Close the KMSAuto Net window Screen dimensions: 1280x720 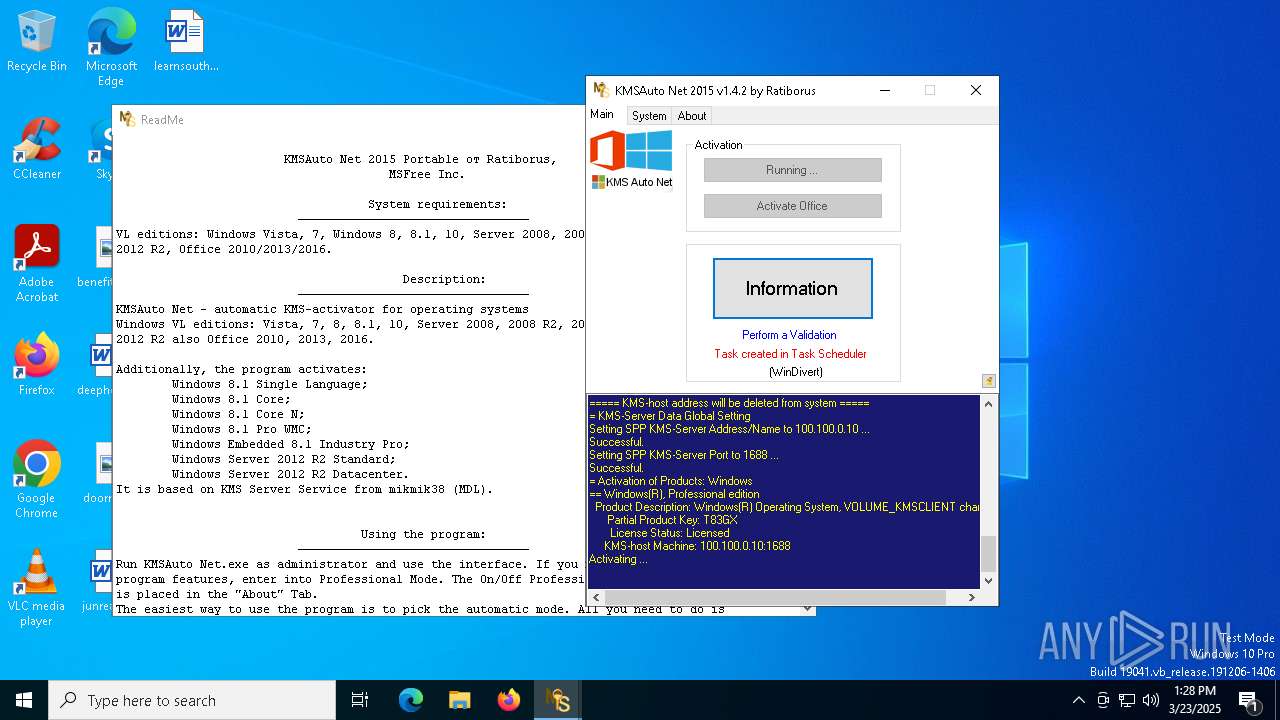tap(976, 90)
